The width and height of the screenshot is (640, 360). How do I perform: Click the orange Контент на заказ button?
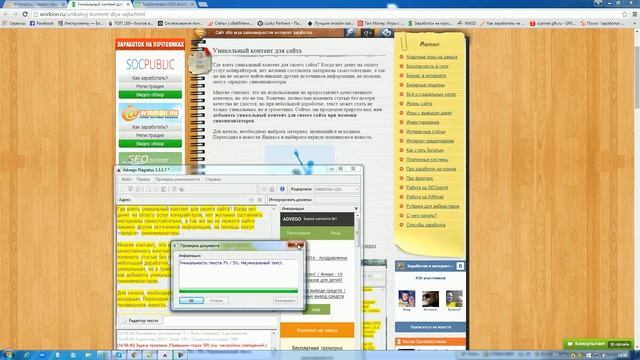(317, 330)
